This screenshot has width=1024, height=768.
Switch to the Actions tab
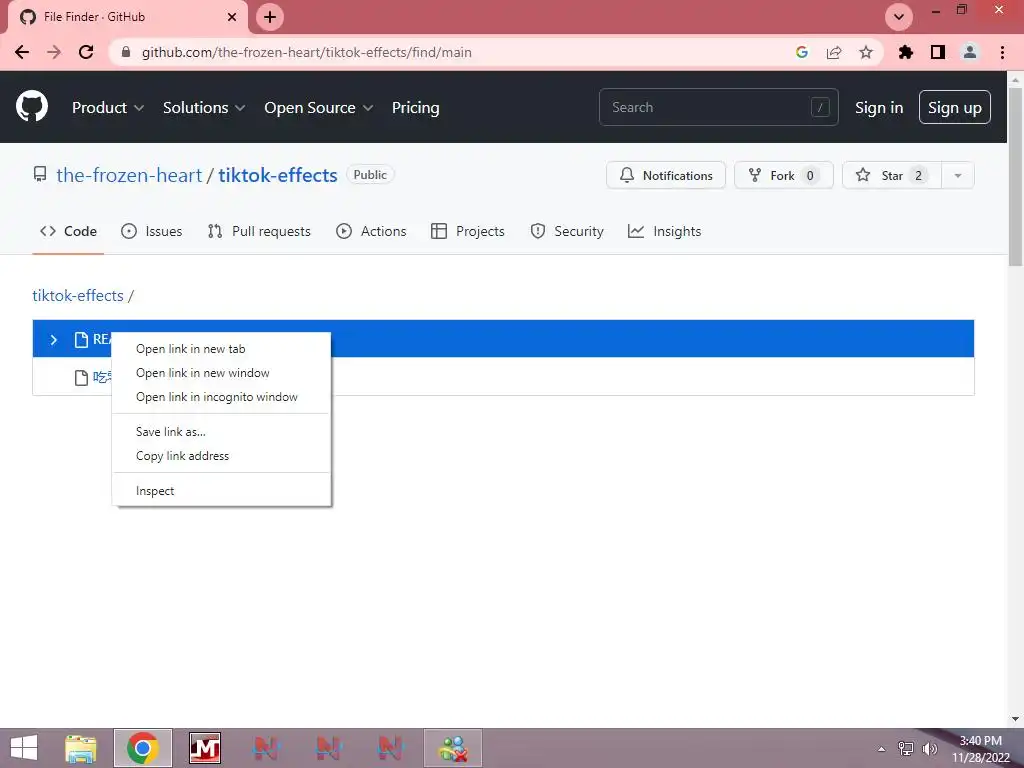371,231
